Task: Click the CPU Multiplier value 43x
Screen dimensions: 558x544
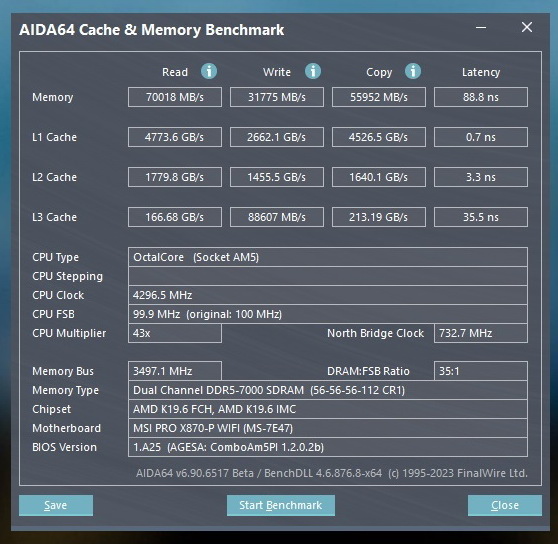Action: (175, 333)
